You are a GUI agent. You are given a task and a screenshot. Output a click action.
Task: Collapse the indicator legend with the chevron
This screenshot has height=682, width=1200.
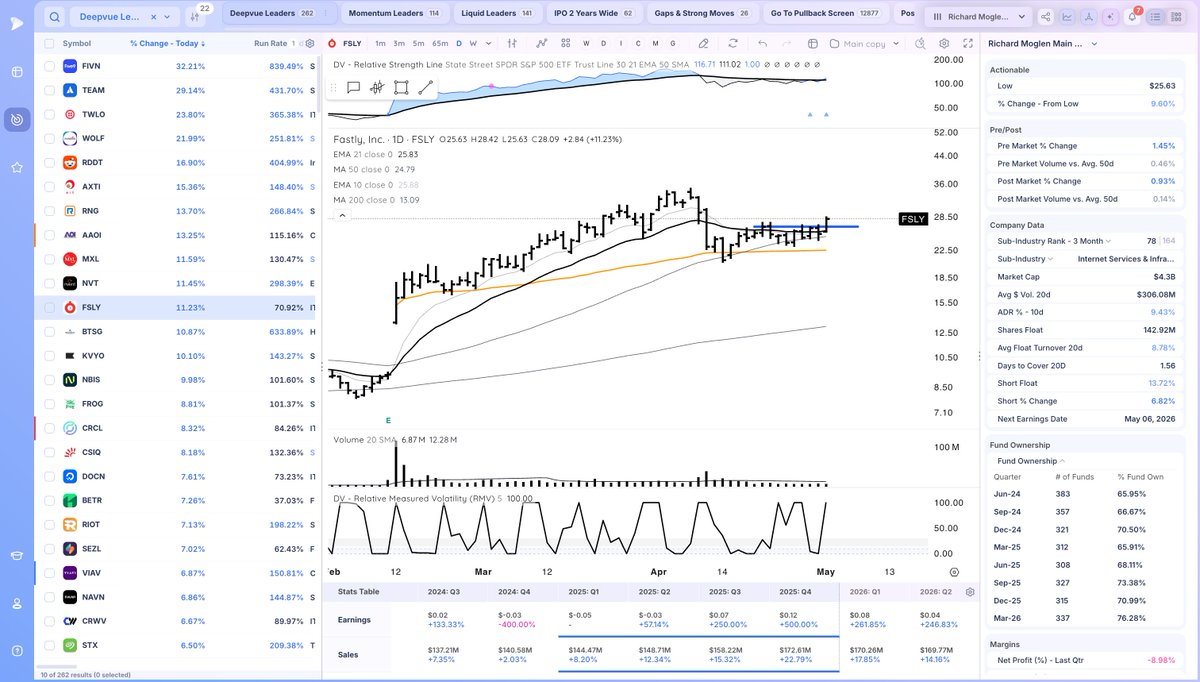point(342,215)
